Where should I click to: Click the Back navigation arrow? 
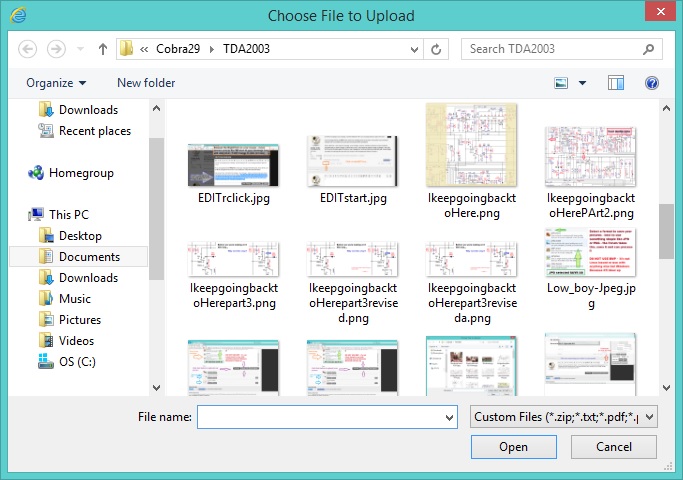28,48
